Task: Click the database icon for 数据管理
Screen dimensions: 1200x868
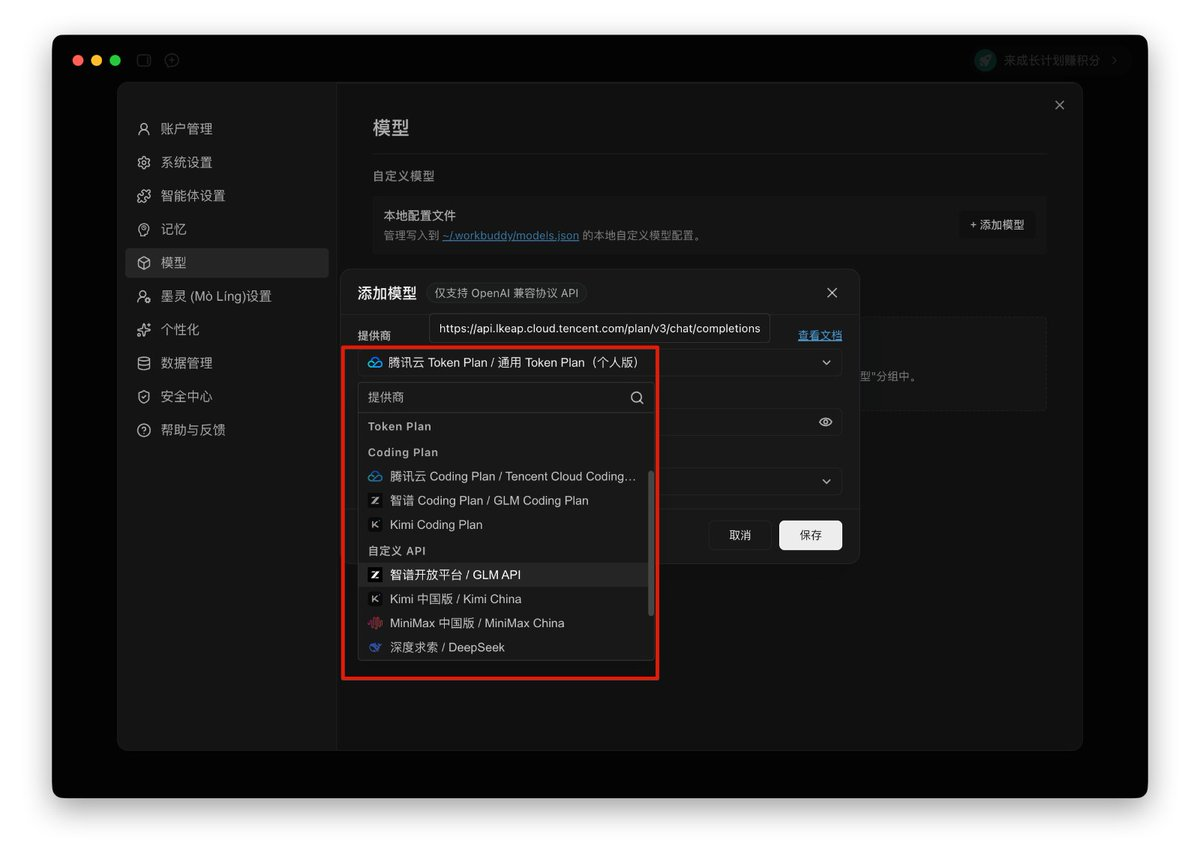Action: point(144,363)
